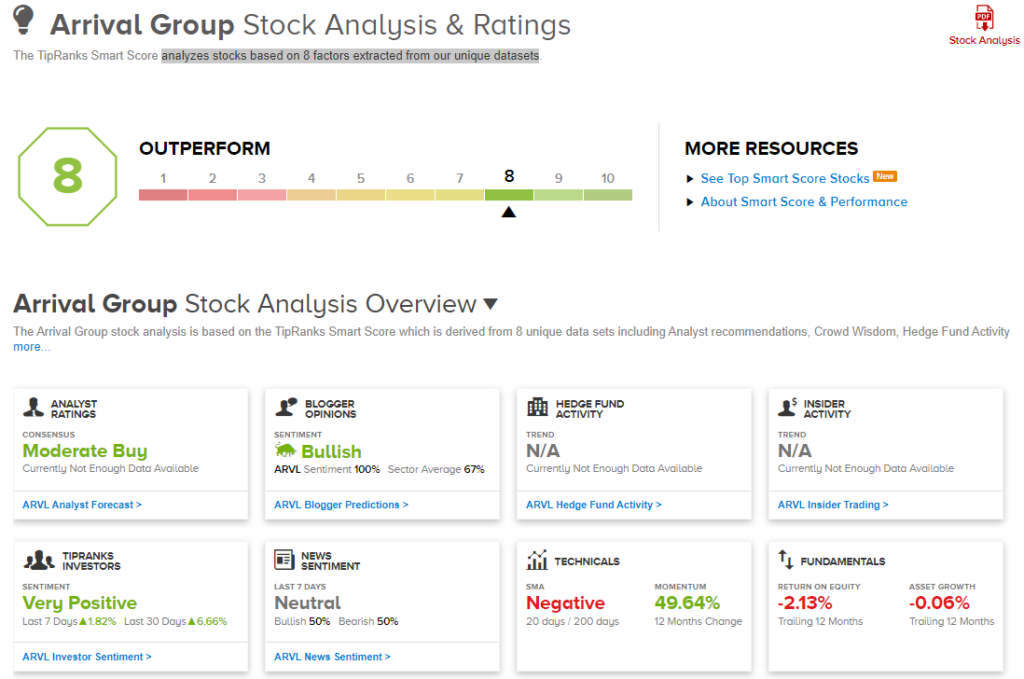This screenshot has height=679, width=1024.
Task: Follow the ARVL Insider Trading link
Action: (x=833, y=505)
